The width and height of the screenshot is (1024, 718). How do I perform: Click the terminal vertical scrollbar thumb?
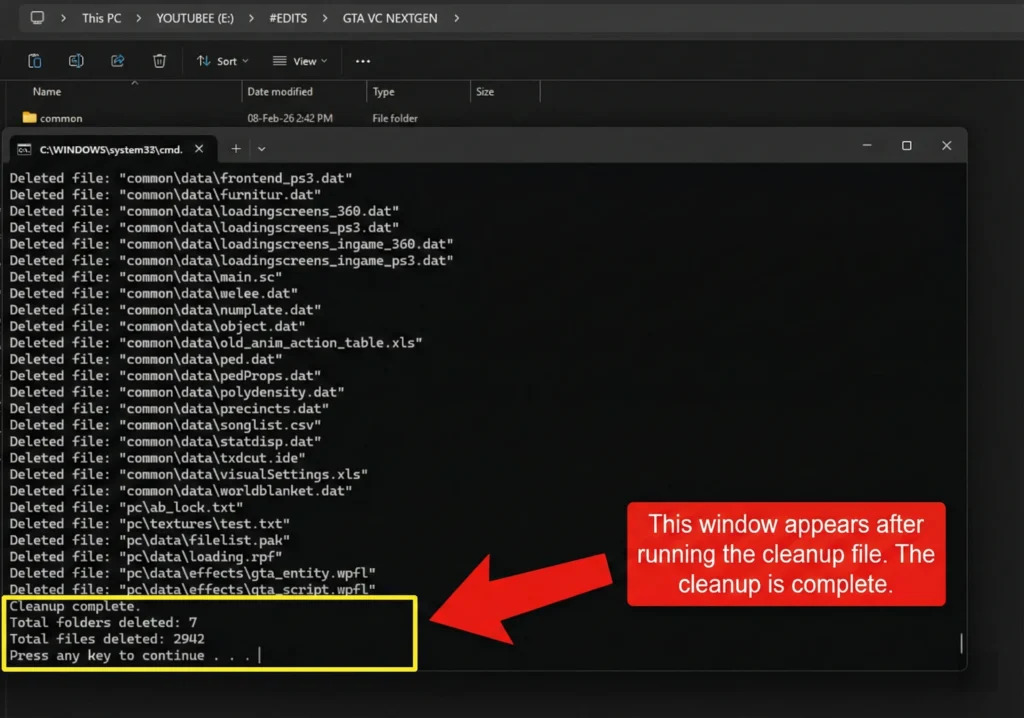(x=960, y=642)
